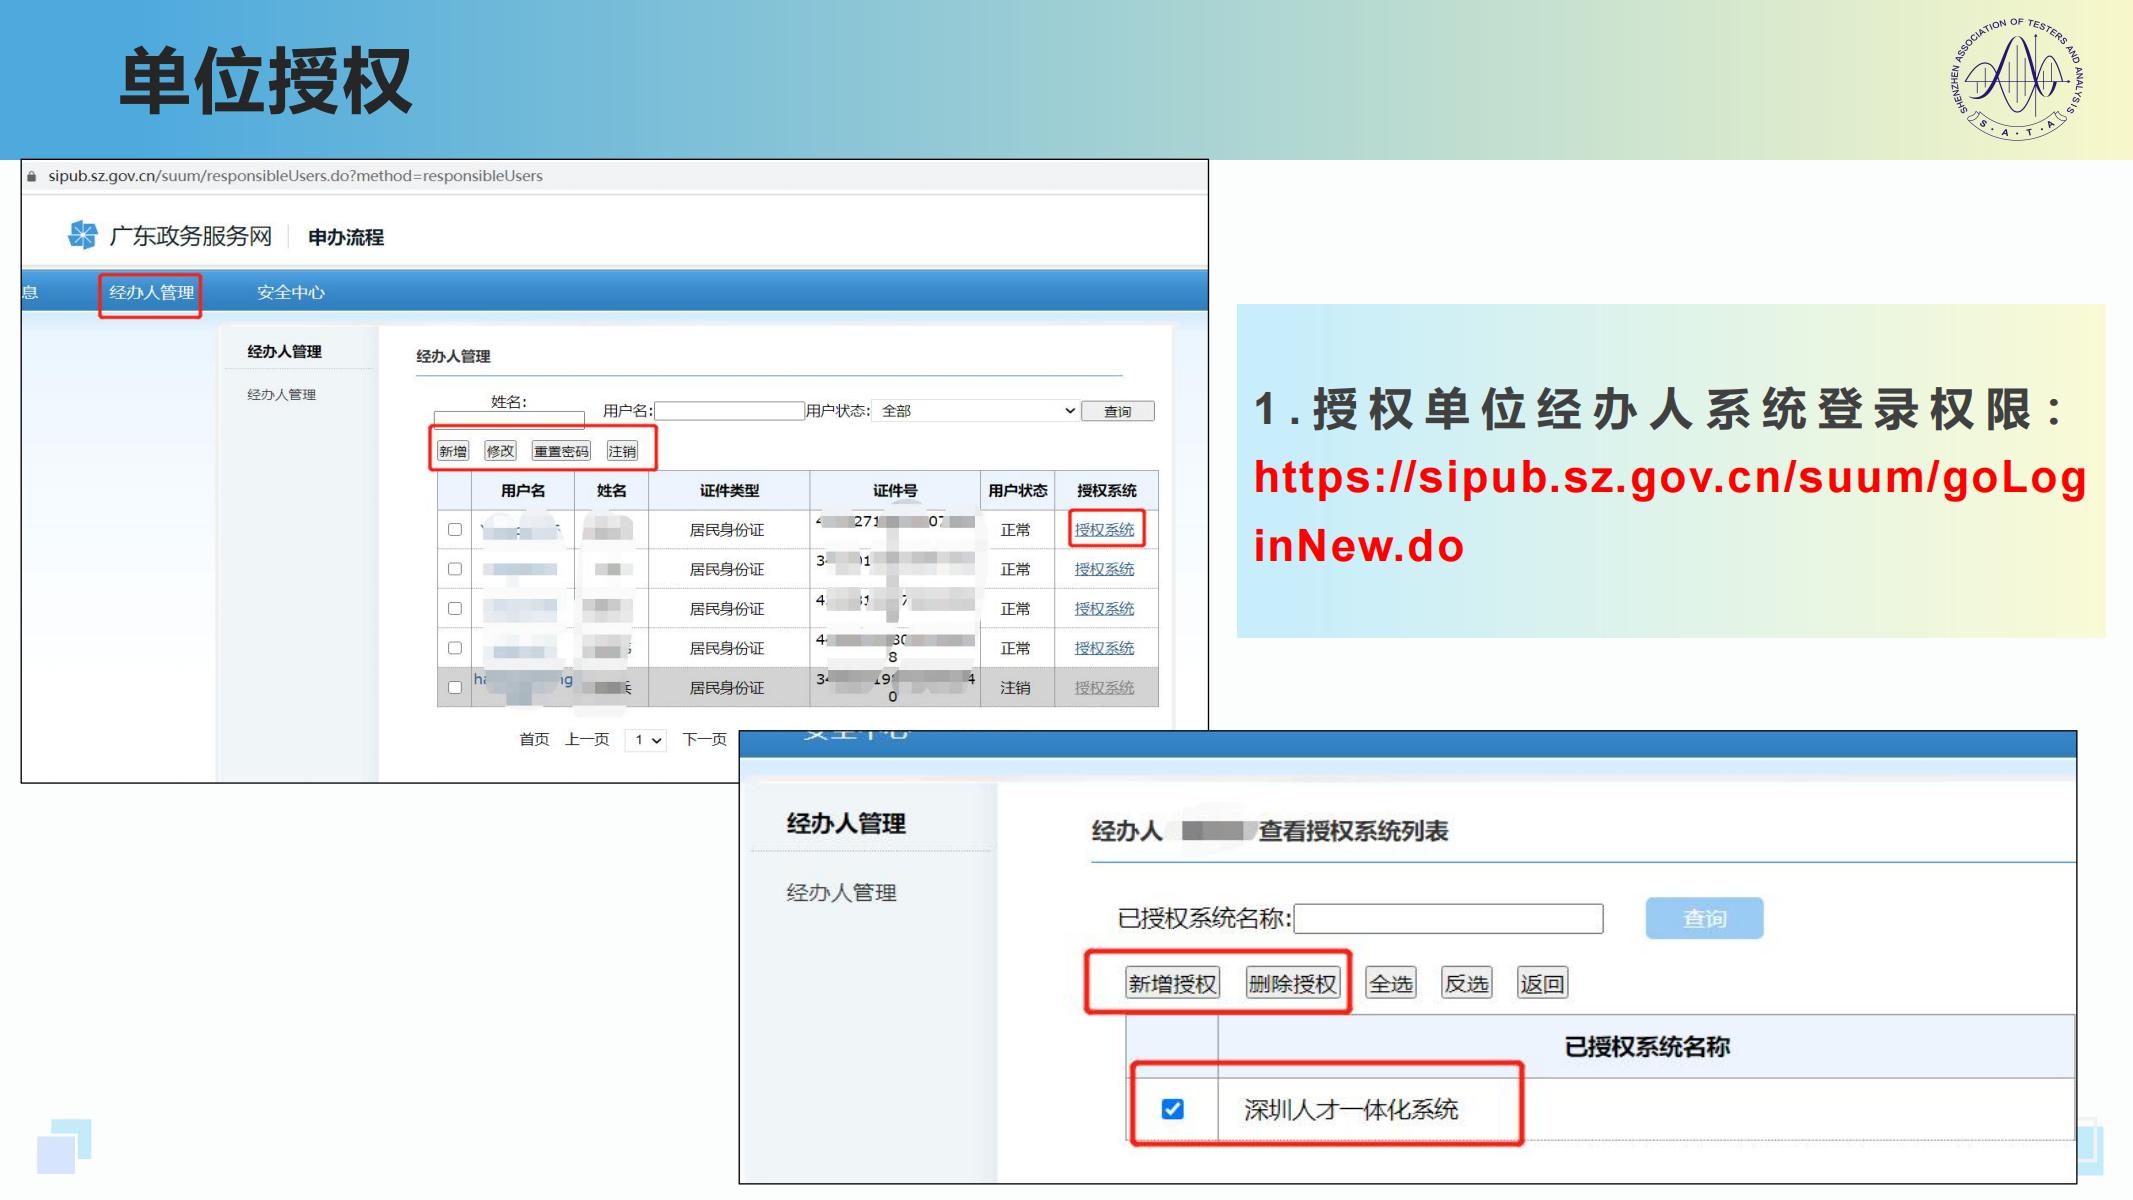The height and width of the screenshot is (1200, 2133).
Task: Select 经办人管理 sidebar sub-item in browser page
Action: (281, 394)
